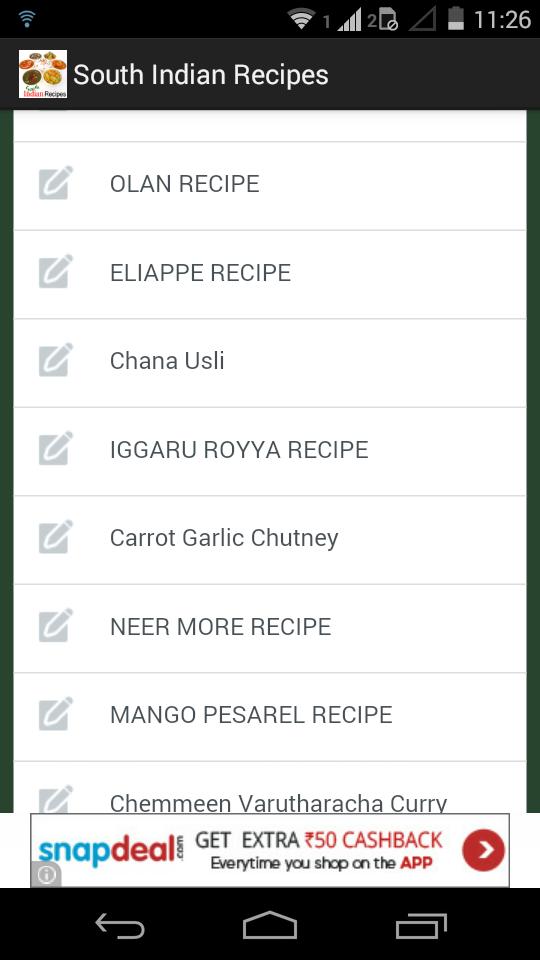This screenshot has width=540, height=960.
Task: Tap the edit icon beside IGGARU ROYYA RECIPE
Action: 56,448
